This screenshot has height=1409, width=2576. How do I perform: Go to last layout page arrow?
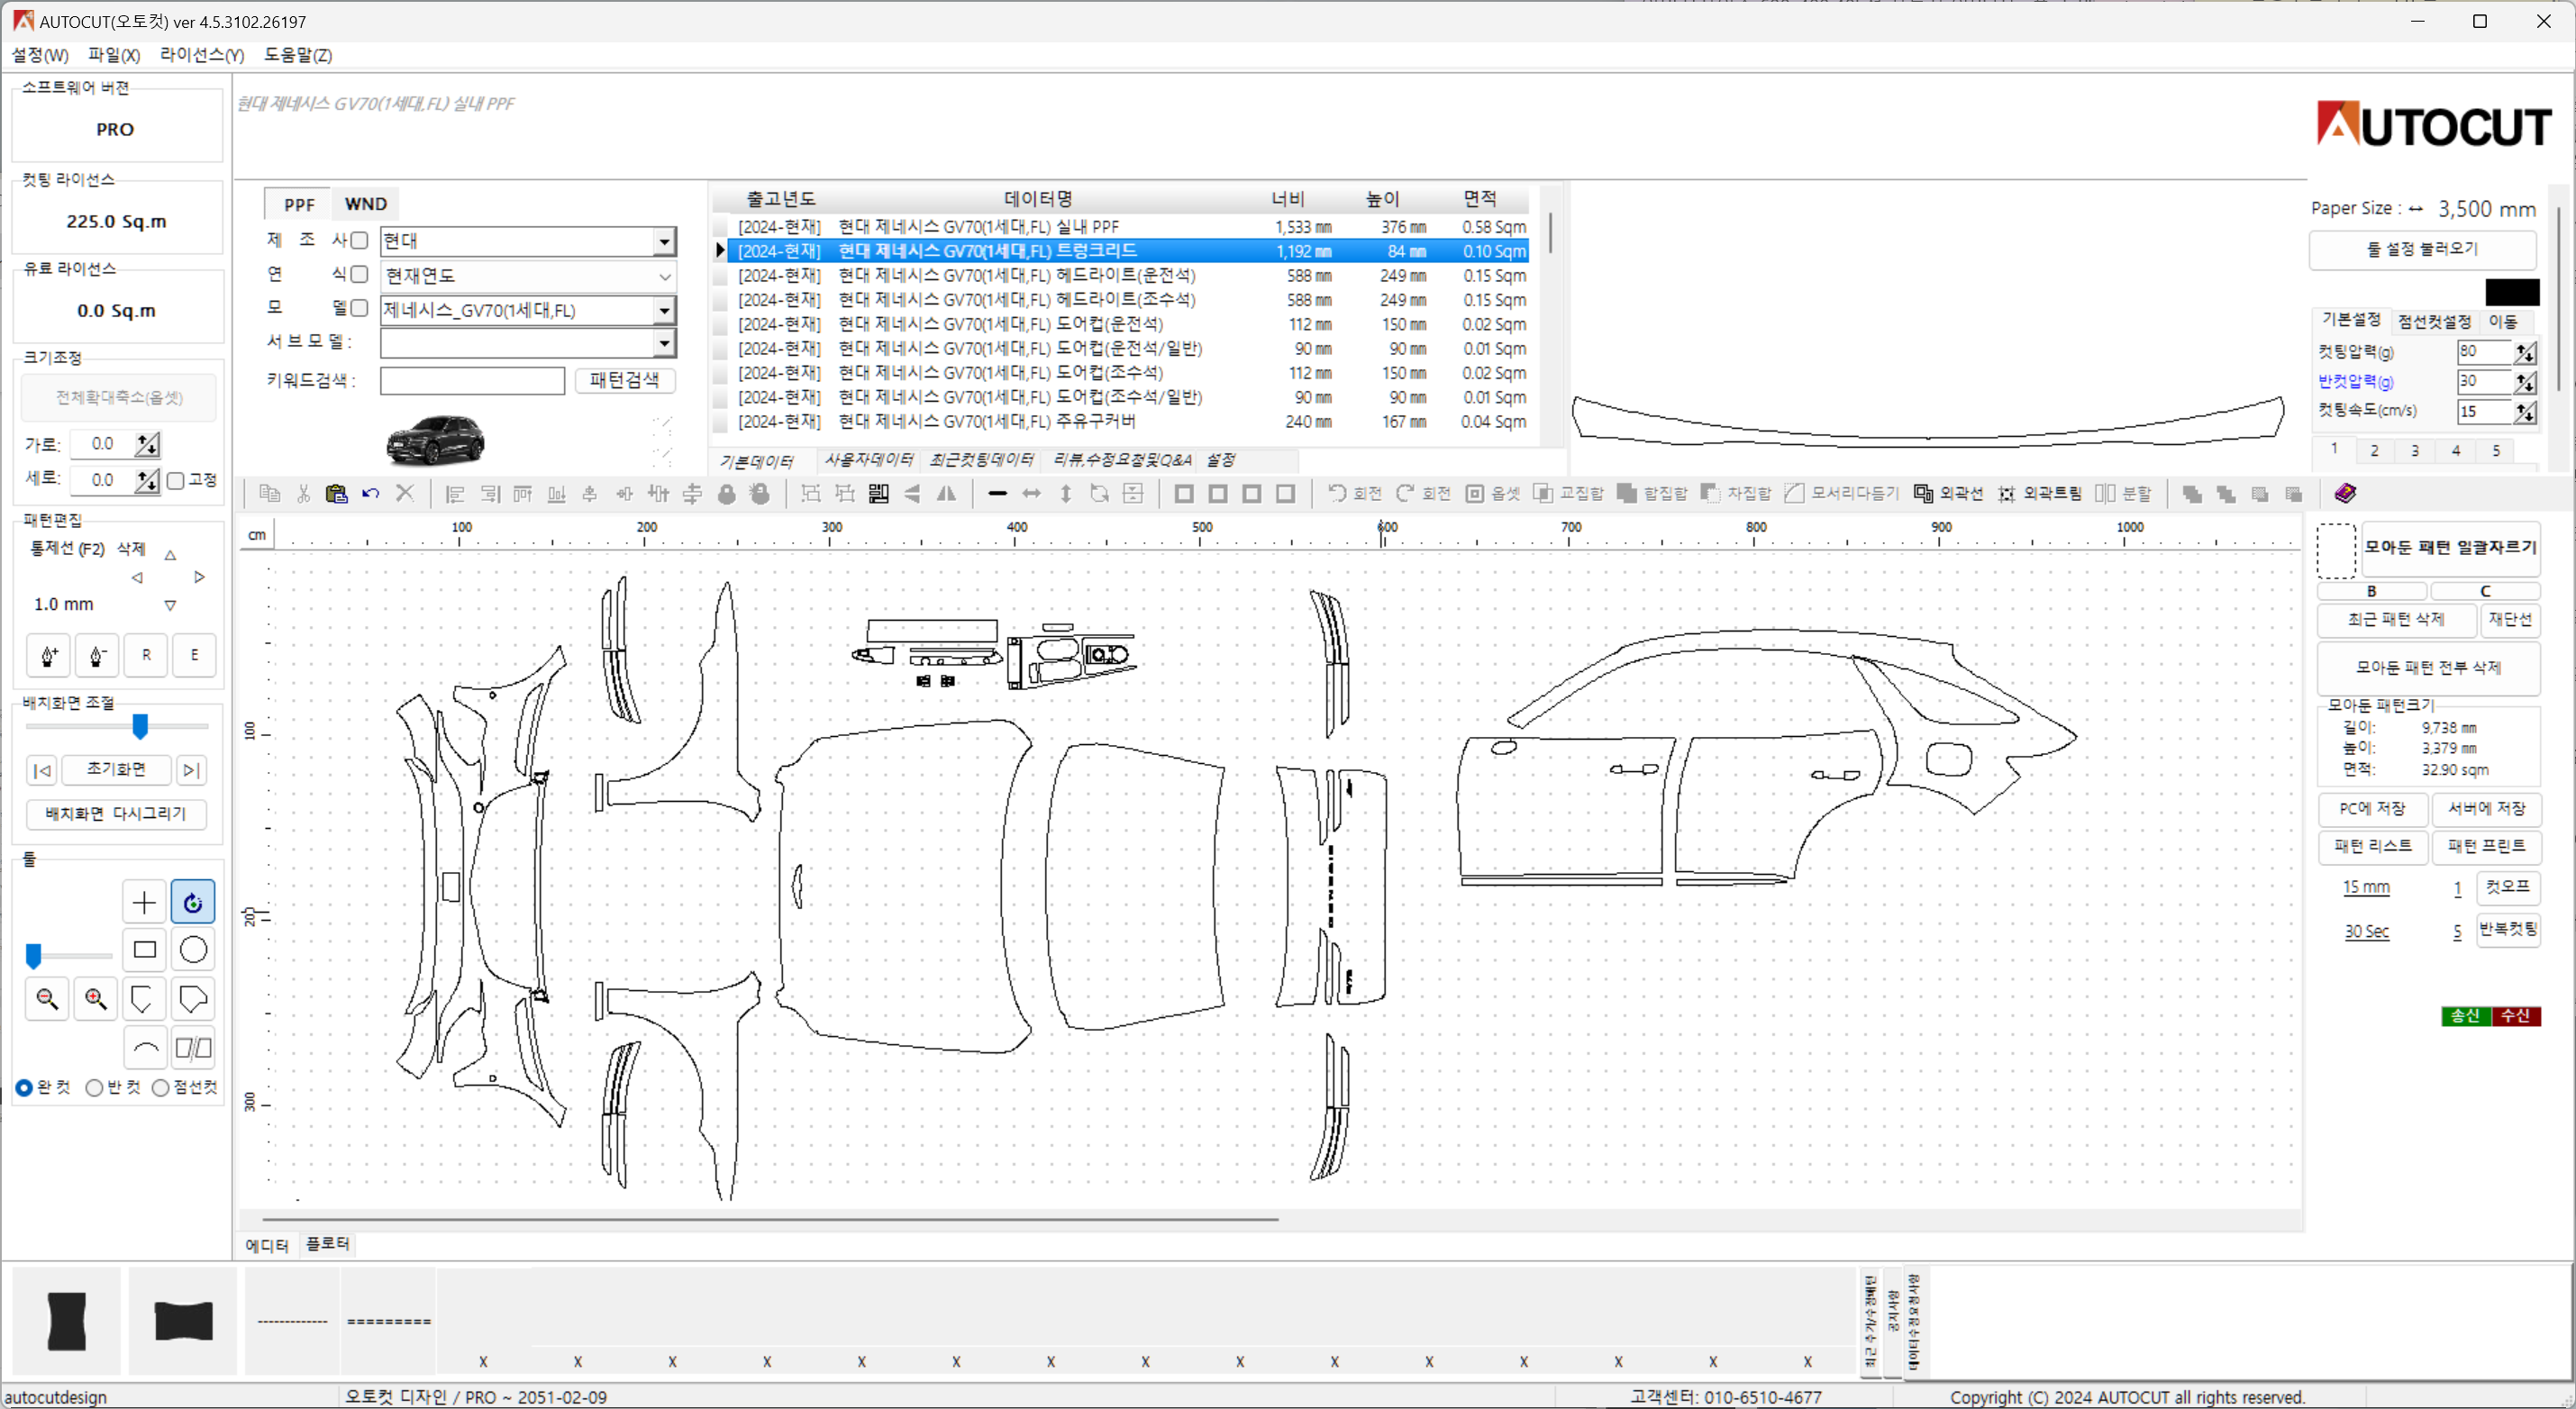pyautogui.click(x=191, y=770)
